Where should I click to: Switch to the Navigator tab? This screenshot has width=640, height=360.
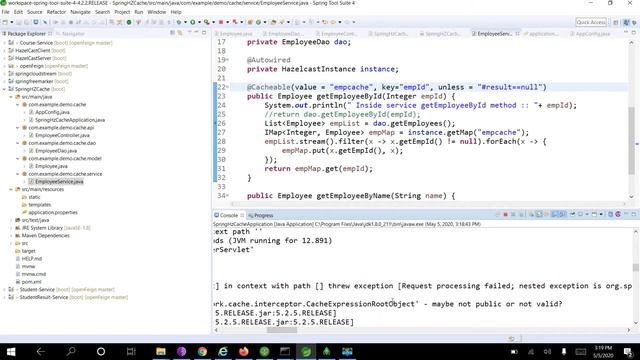tap(70, 33)
